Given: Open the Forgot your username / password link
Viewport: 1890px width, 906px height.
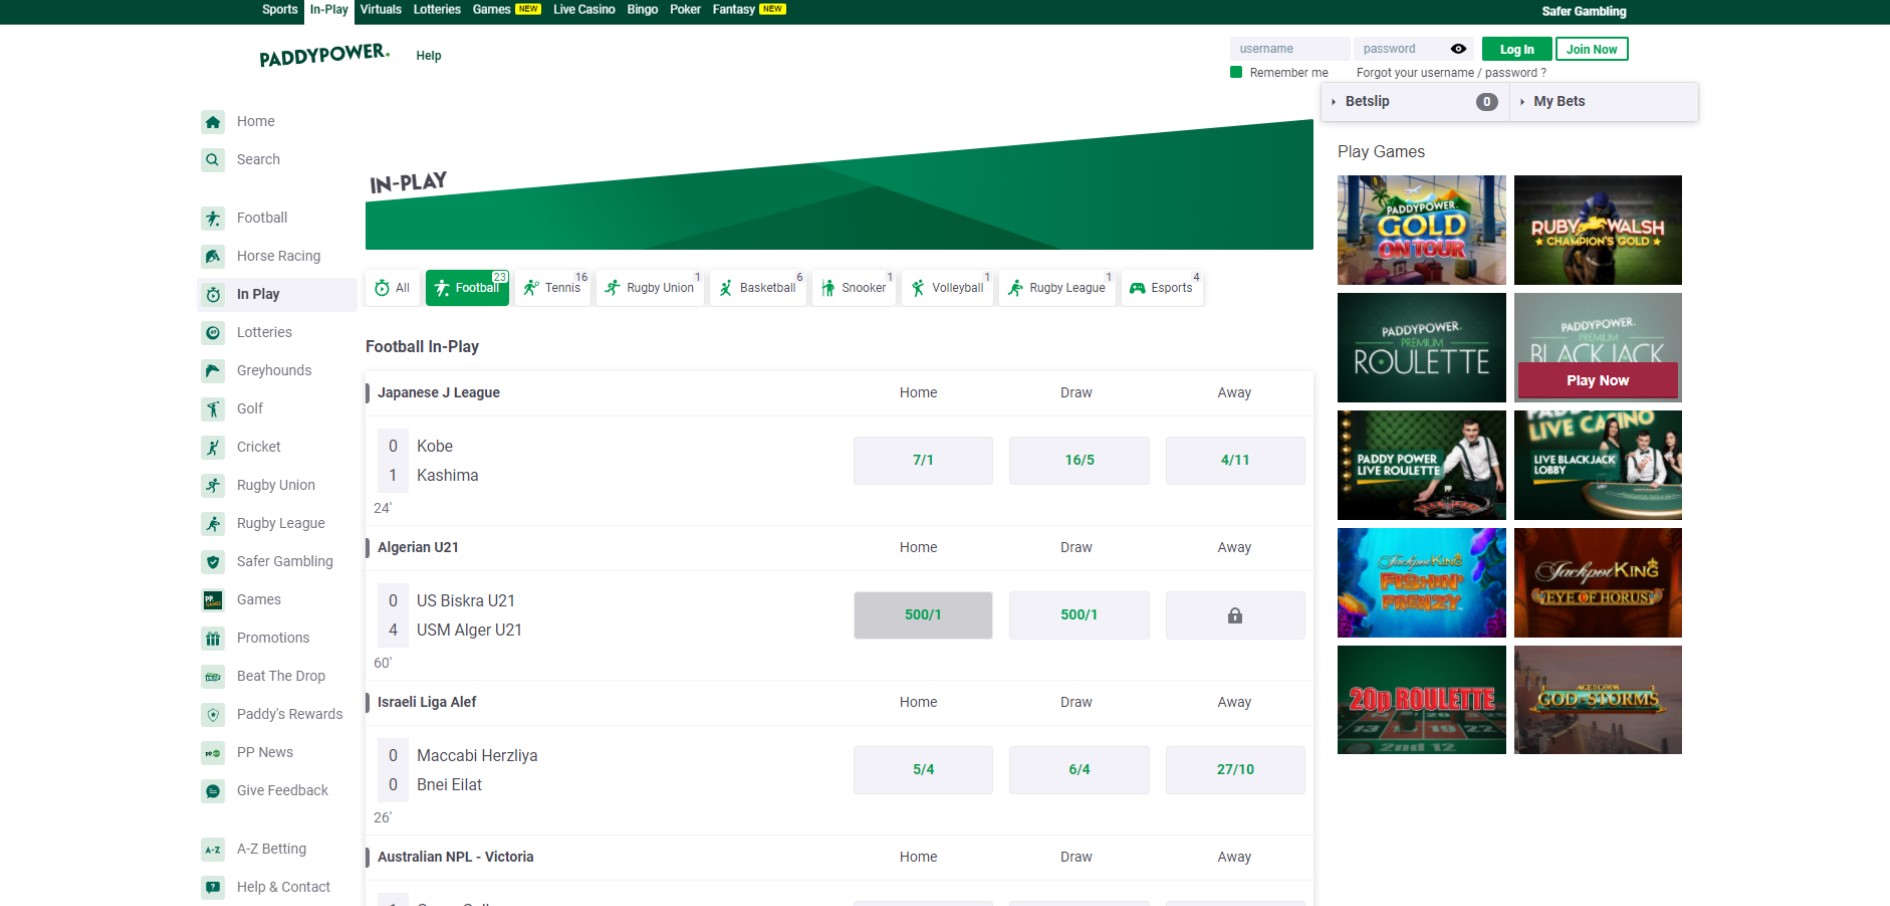Looking at the screenshot, I should (1451, 73).
